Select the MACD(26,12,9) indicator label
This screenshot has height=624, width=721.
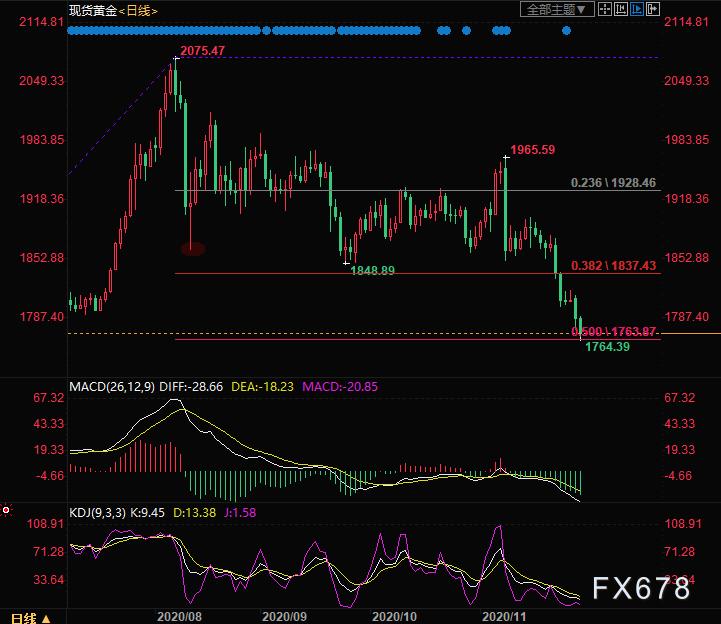click(111, 386)
